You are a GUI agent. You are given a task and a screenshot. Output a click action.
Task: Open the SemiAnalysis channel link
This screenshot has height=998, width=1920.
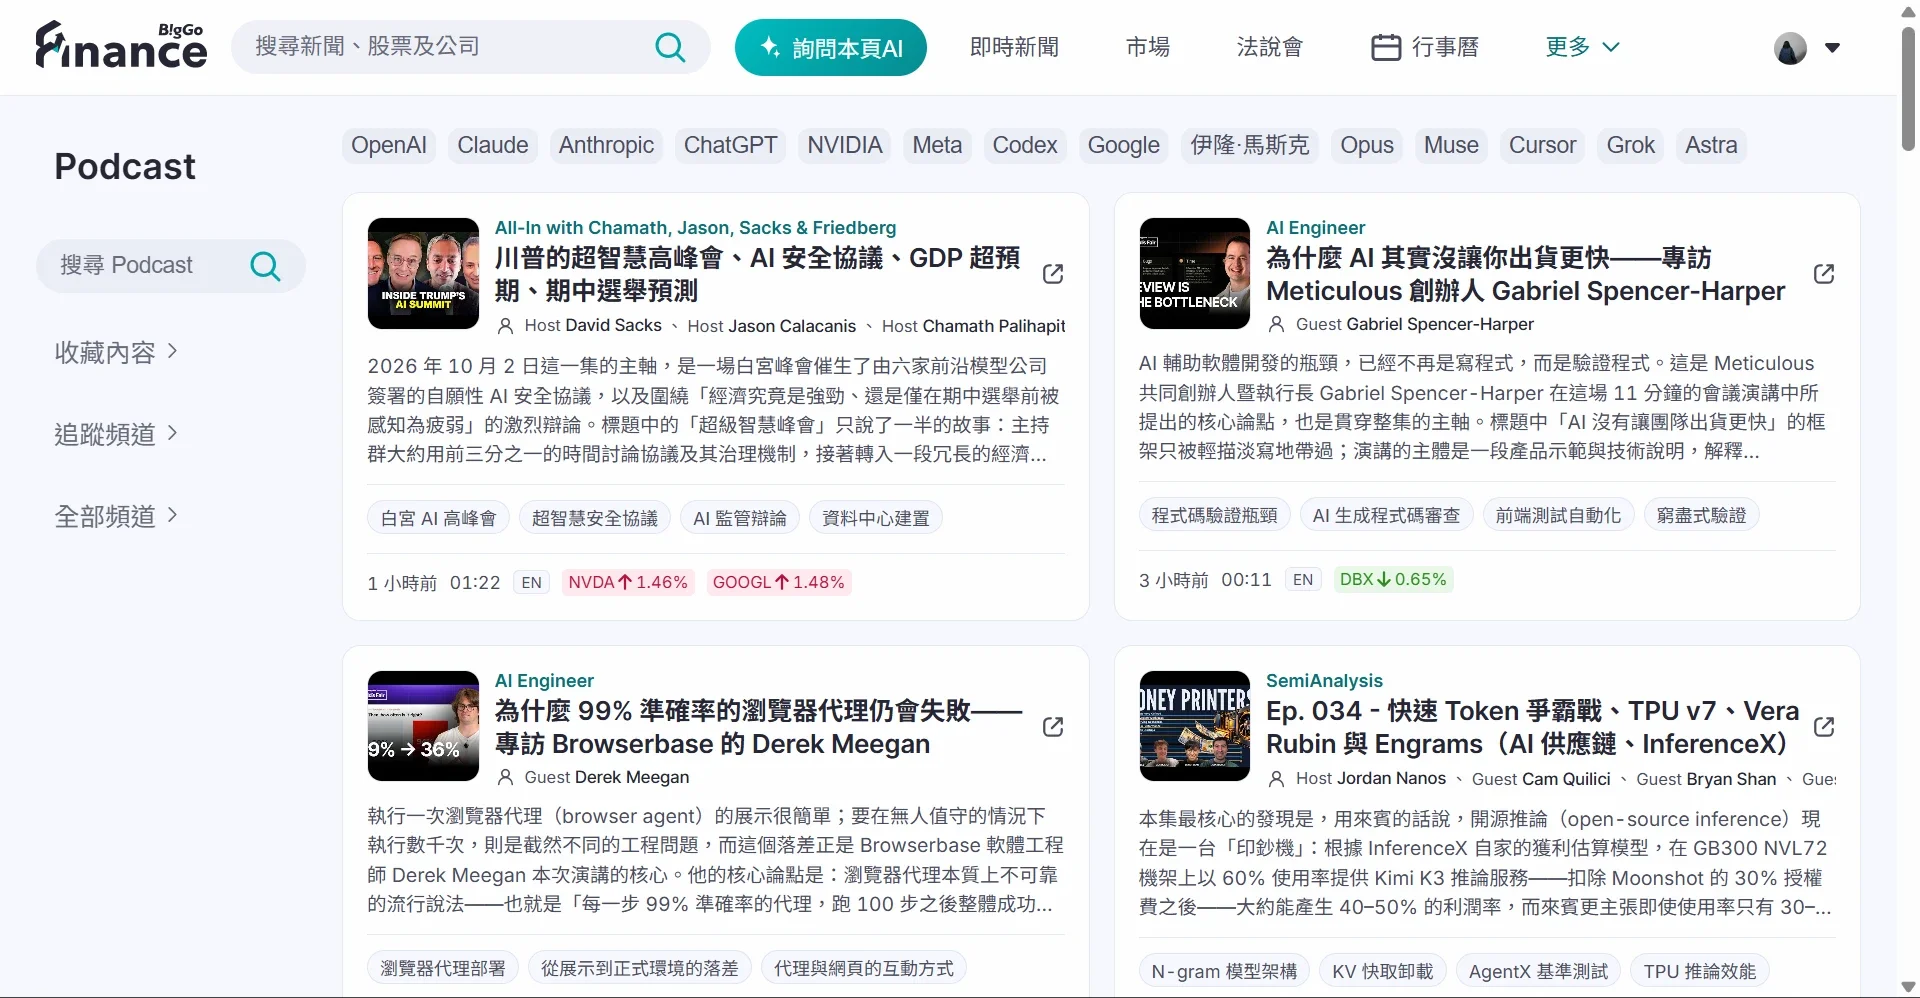(x=1324, y=681)
